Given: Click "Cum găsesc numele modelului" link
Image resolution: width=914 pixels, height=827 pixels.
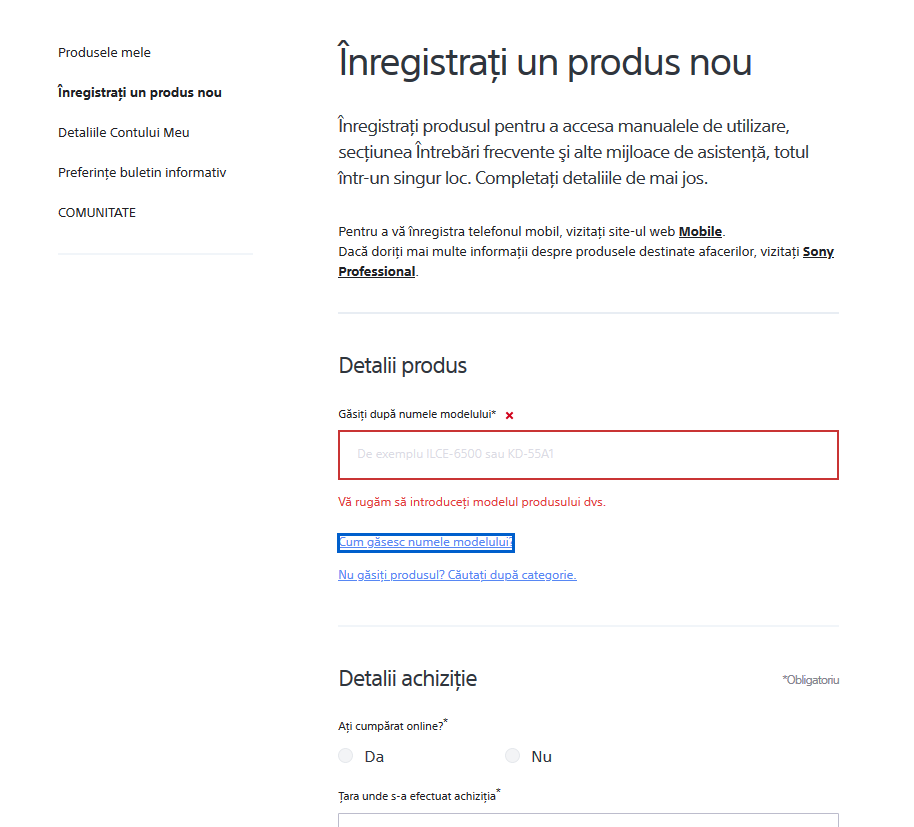Looking at the screenshot, I should tap(426, 542).
